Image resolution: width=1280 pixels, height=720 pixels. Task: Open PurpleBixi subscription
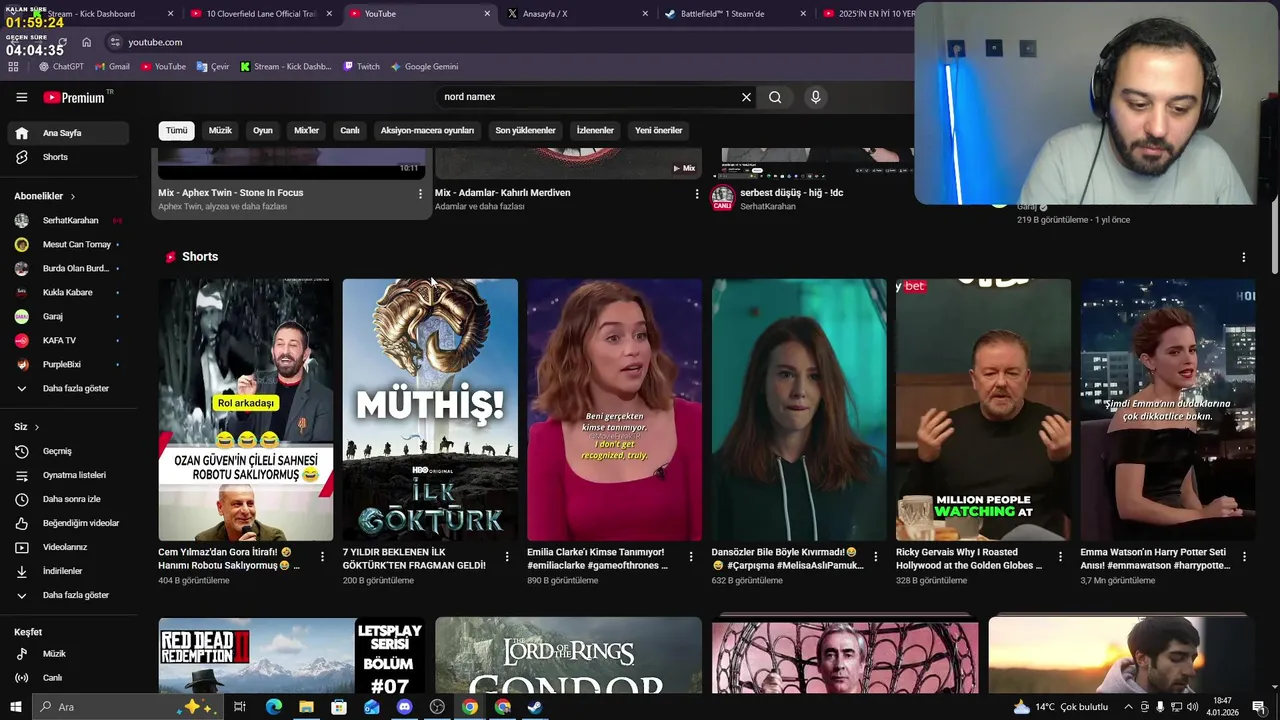coord(68,364)
